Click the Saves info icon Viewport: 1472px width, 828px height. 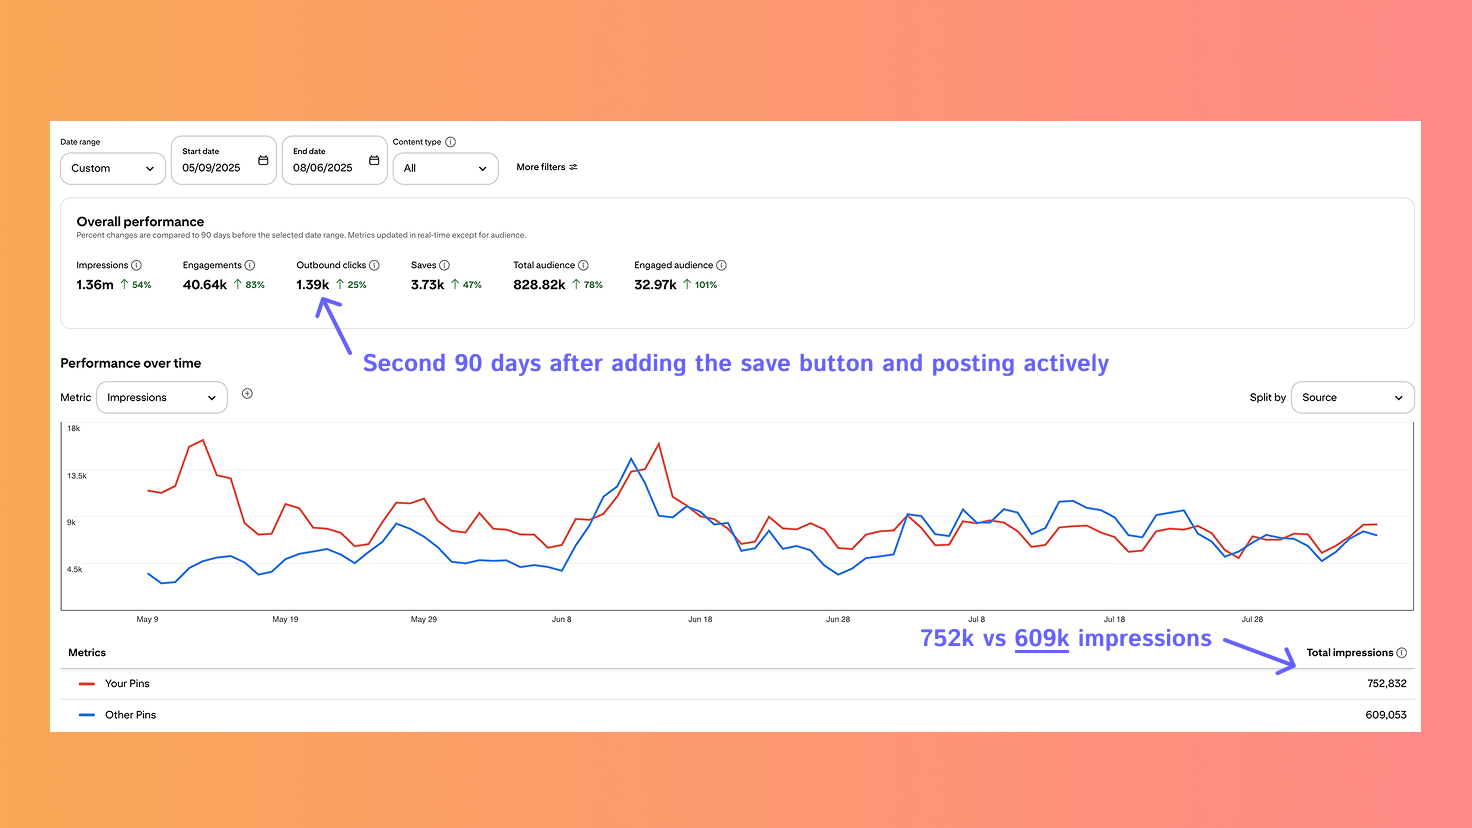(443, 265)
